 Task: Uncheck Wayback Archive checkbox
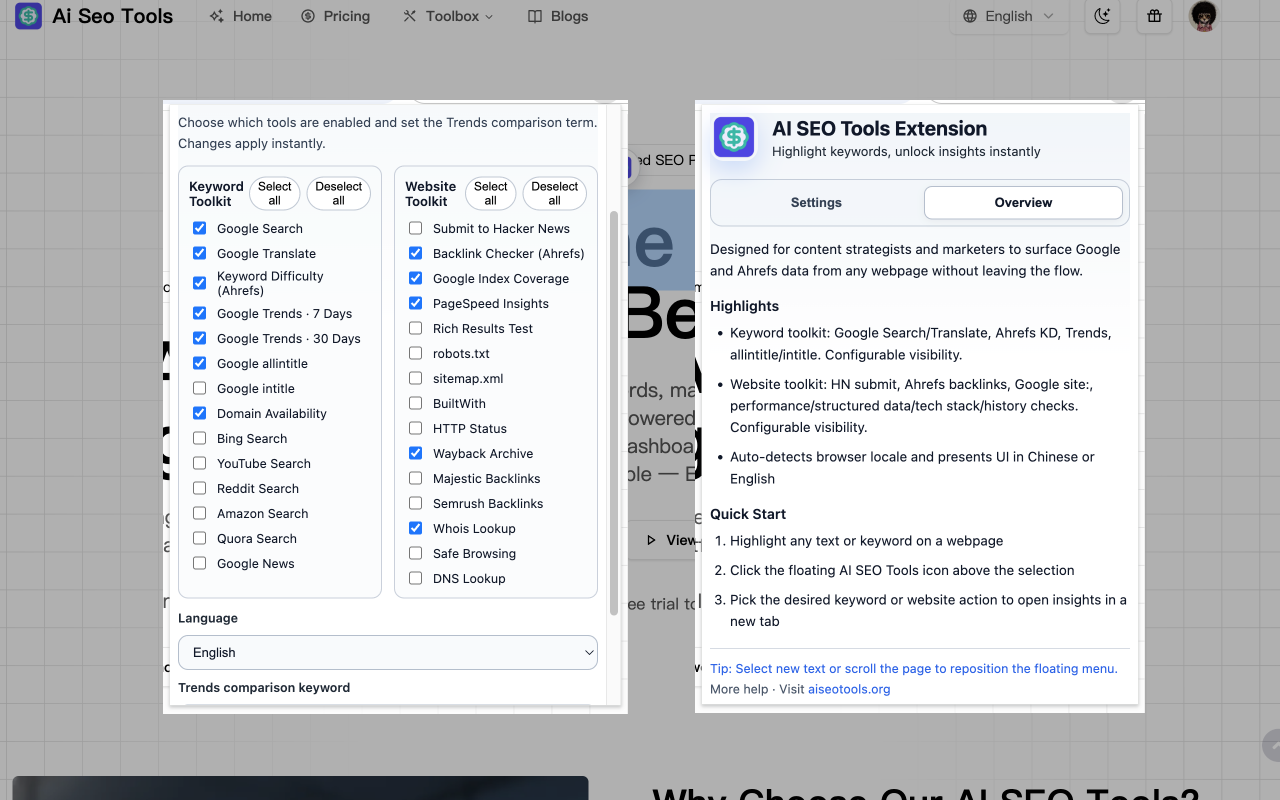[x=416, y=453]
